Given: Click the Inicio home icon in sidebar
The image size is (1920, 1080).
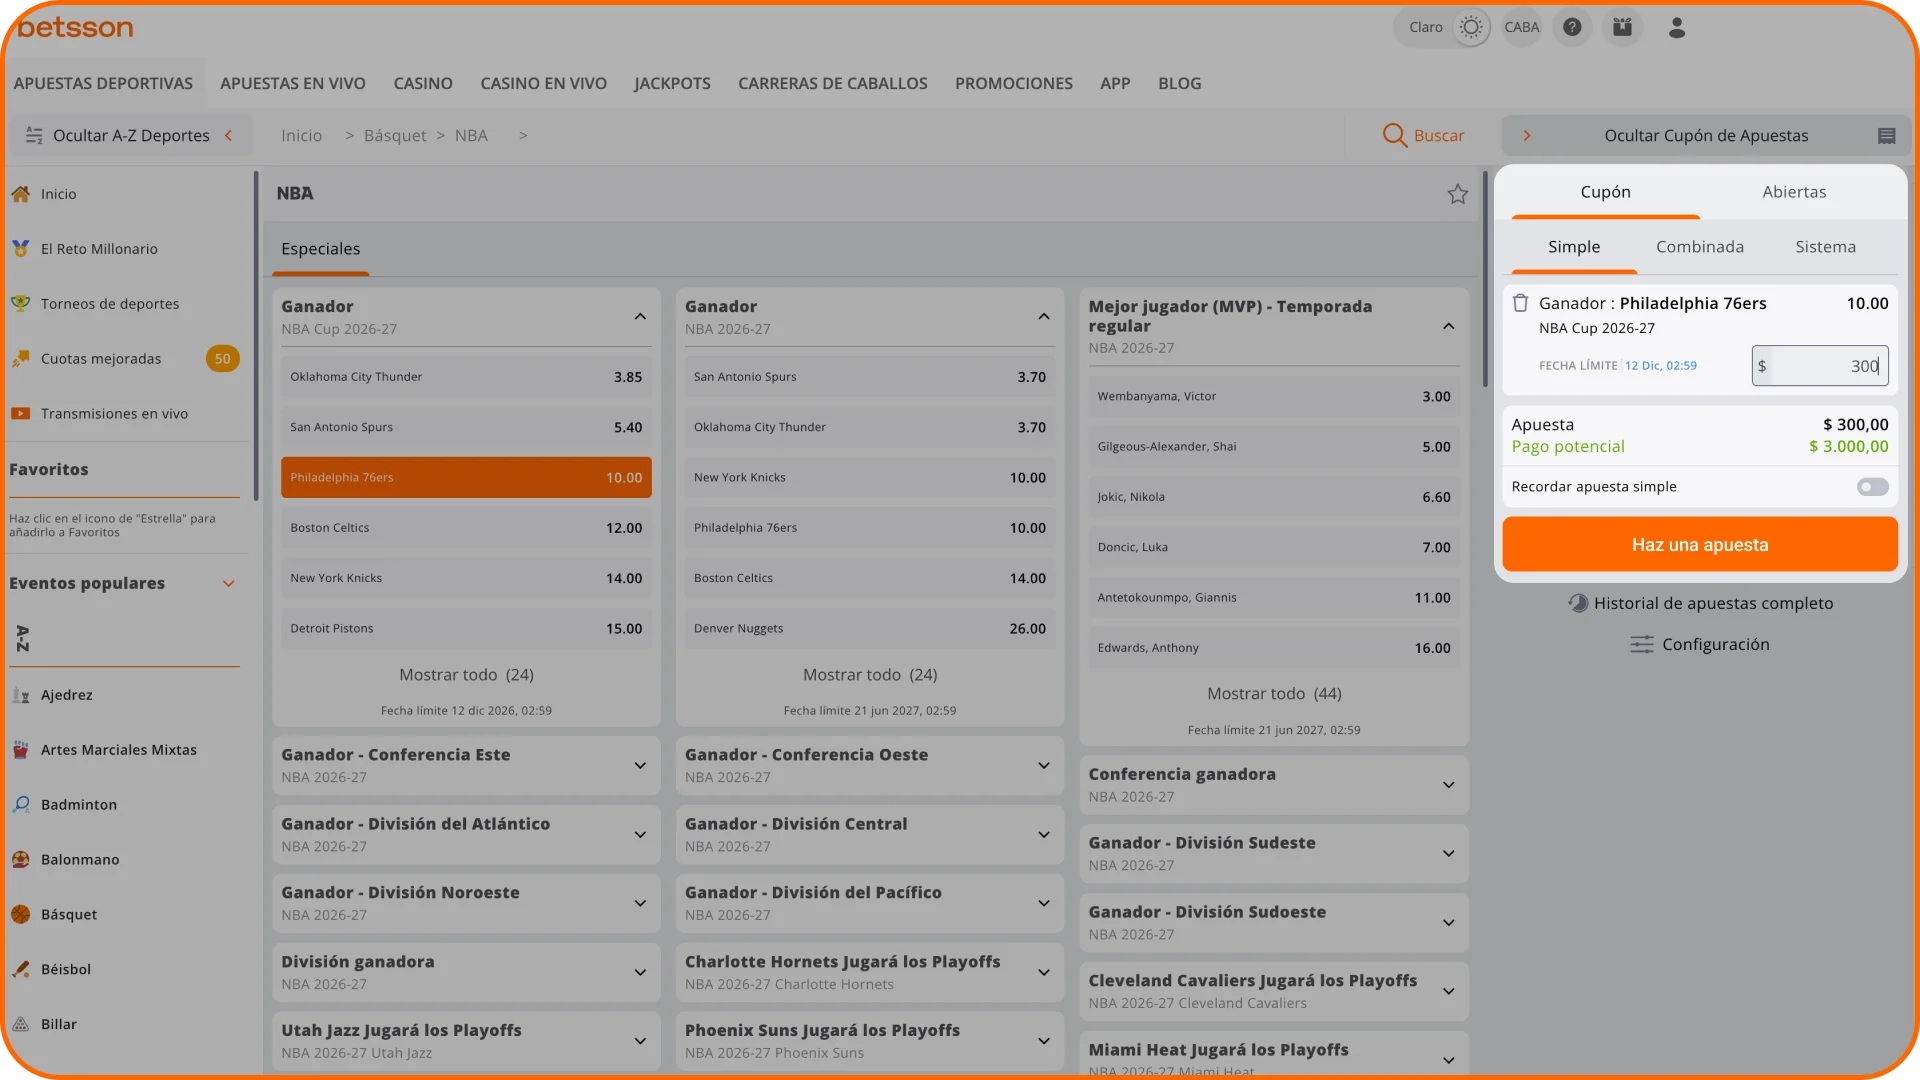Looking at the screenshot, I should point(21,194).
